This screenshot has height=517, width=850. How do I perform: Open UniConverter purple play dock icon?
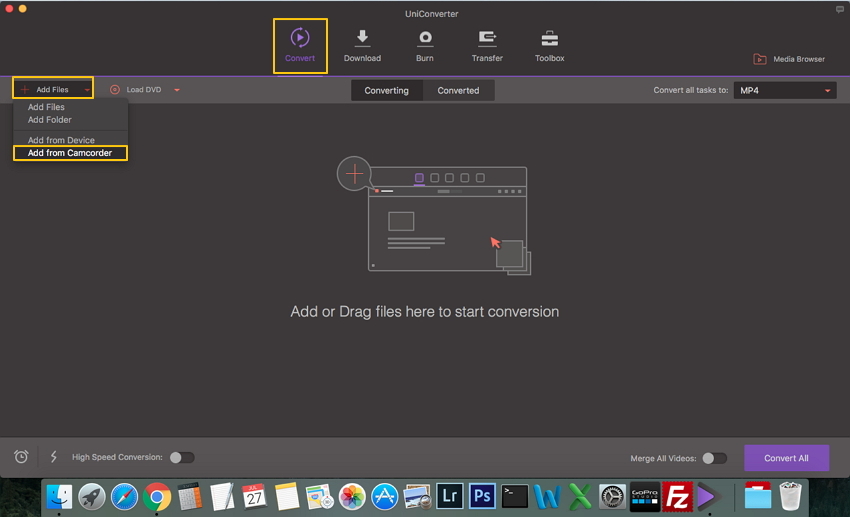[x=709, y=496]
